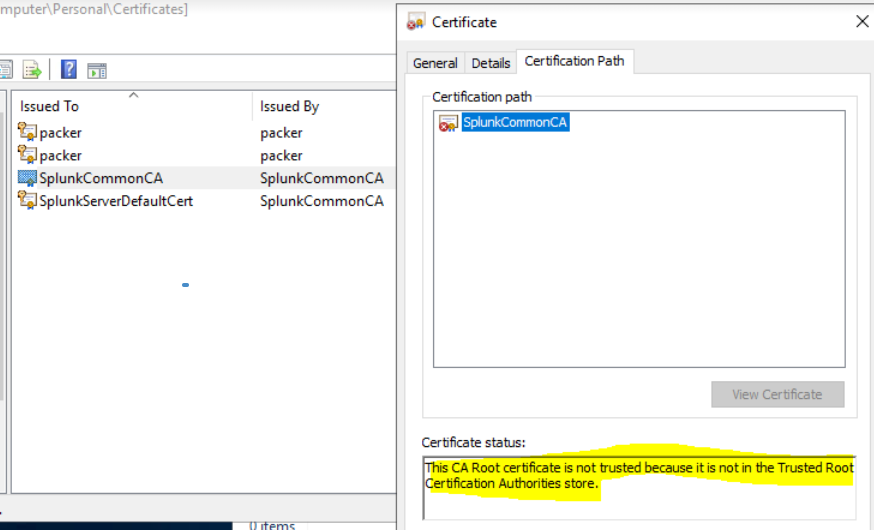Click the SplunkCommonCA certificate icon in list
Image resolution: width=874 pixels, height=530 pixels.
(x=27, y=178)
